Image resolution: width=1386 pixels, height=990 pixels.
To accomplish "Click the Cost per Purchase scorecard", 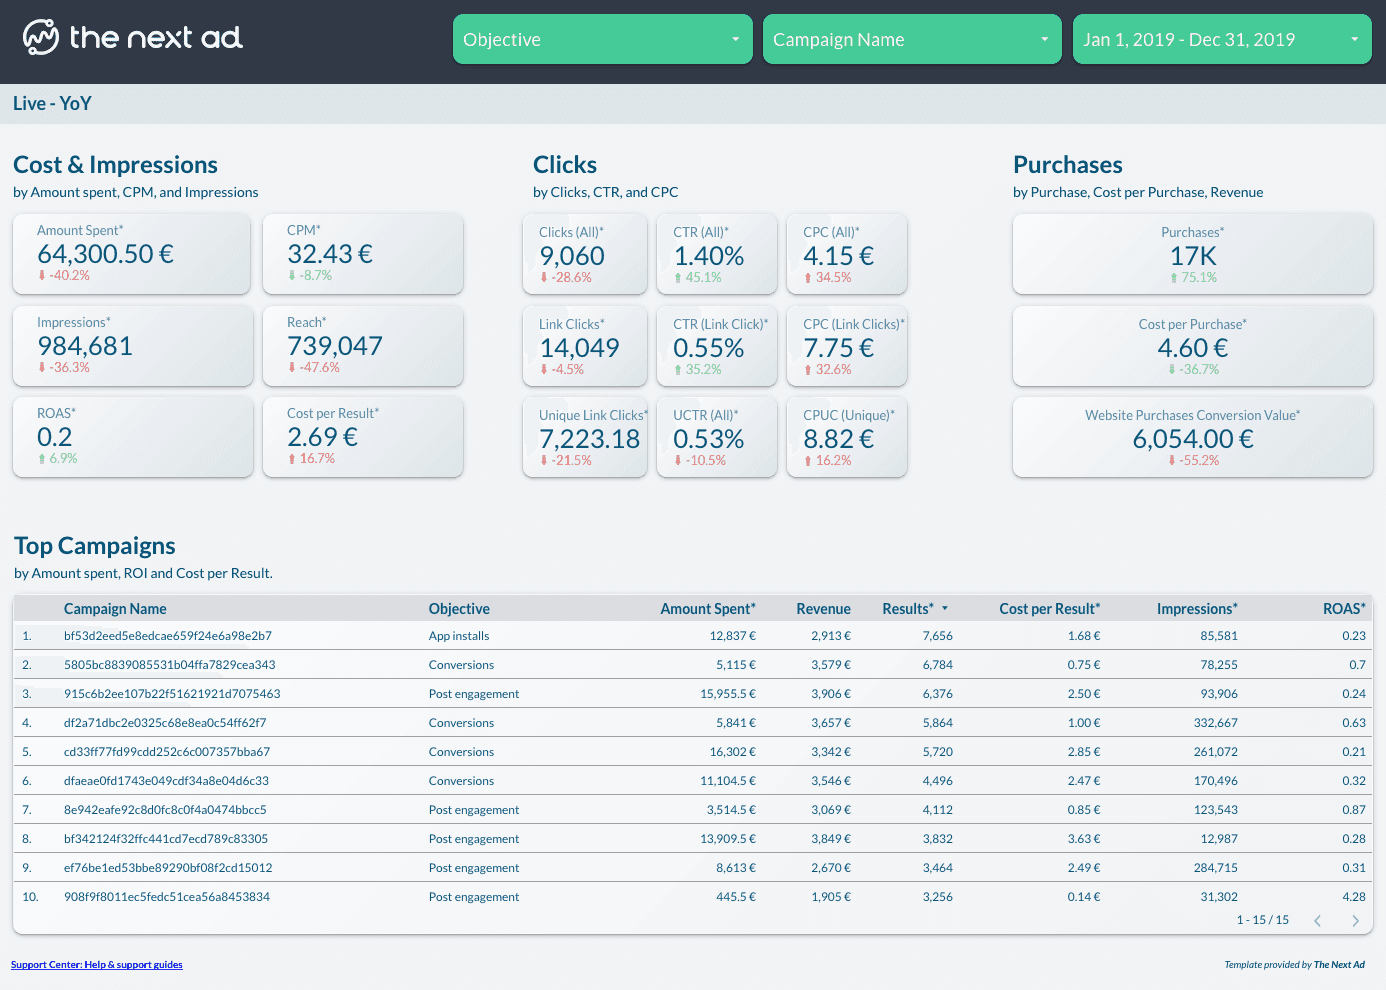I will [1192, 346].
